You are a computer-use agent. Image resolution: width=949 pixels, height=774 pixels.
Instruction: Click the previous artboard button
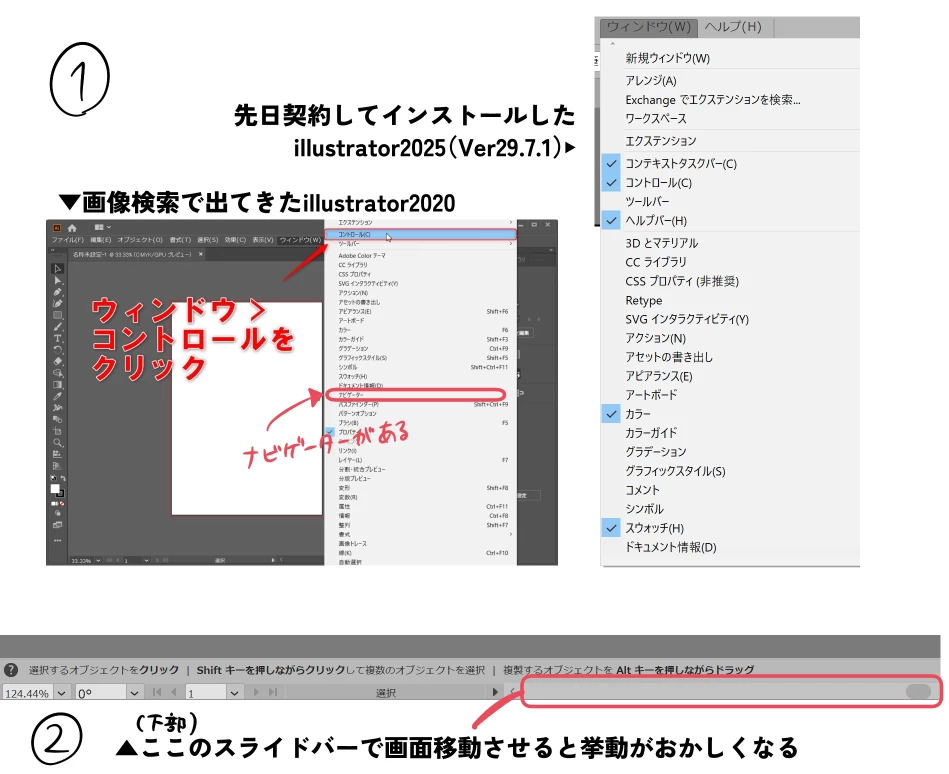click(x=174, y=692)
